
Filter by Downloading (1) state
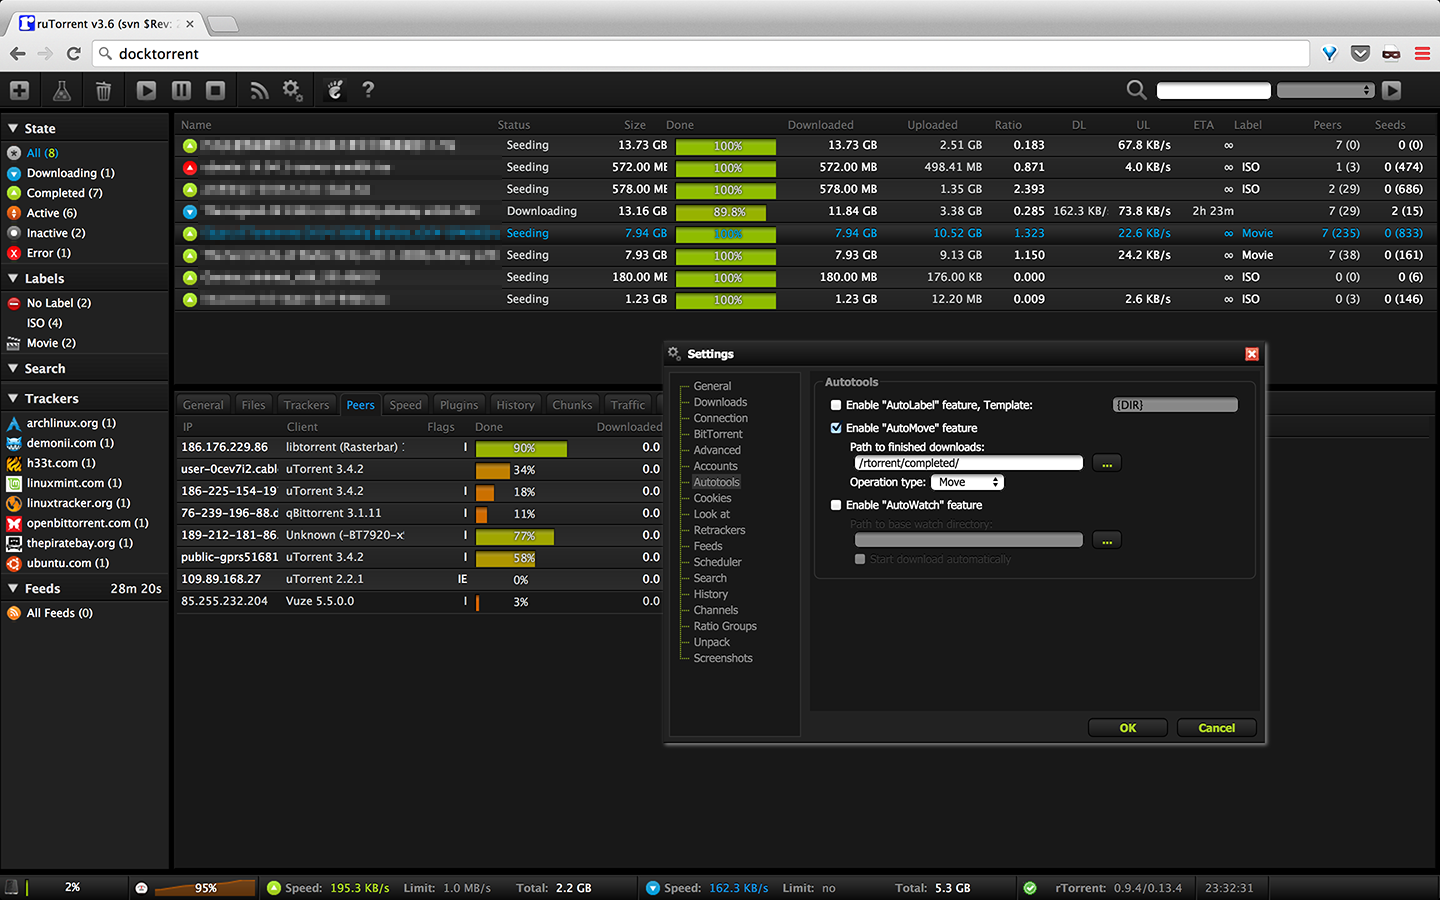point(70,173)
